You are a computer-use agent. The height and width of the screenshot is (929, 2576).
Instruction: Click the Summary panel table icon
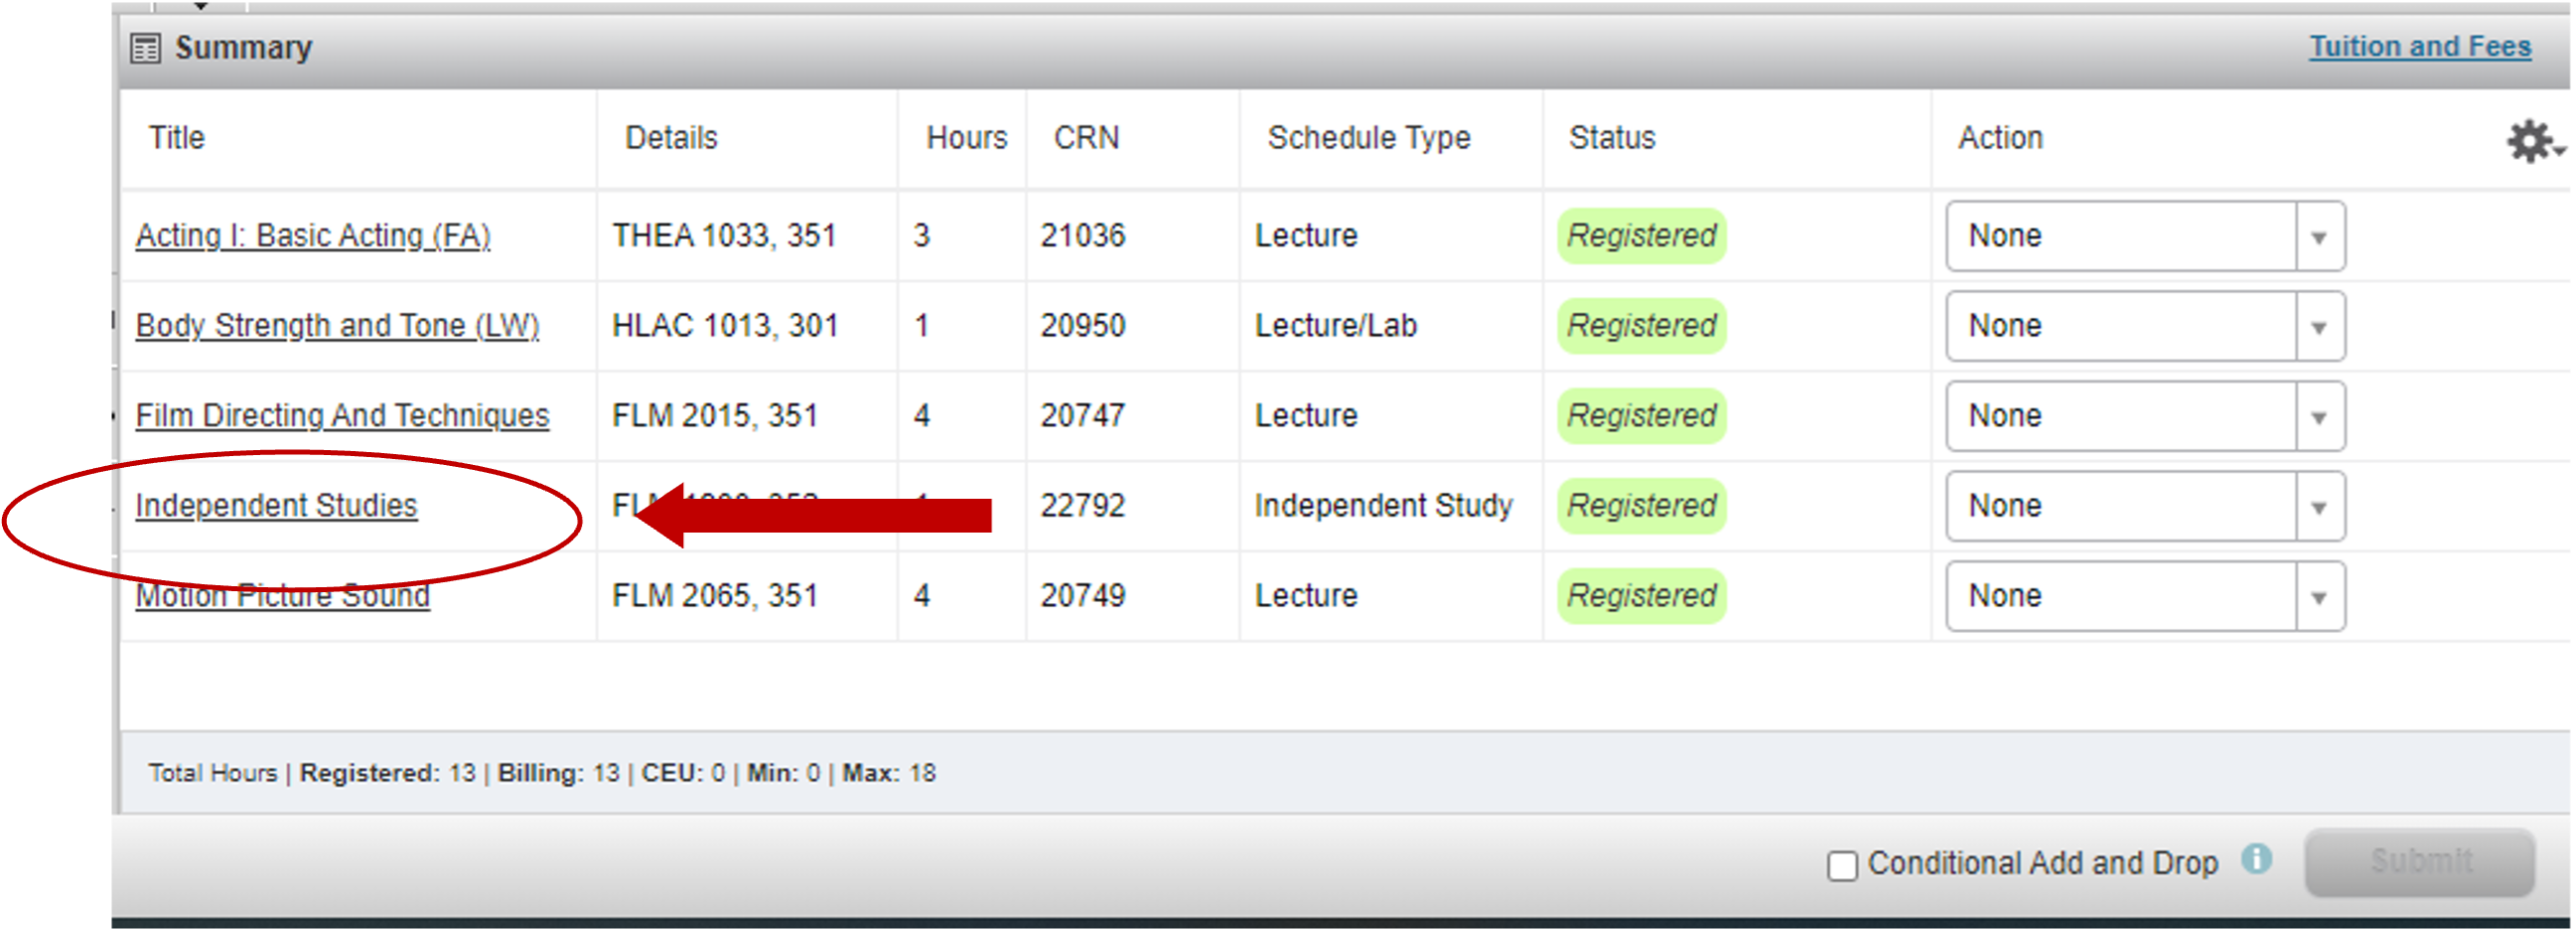[x=145, y=48]
